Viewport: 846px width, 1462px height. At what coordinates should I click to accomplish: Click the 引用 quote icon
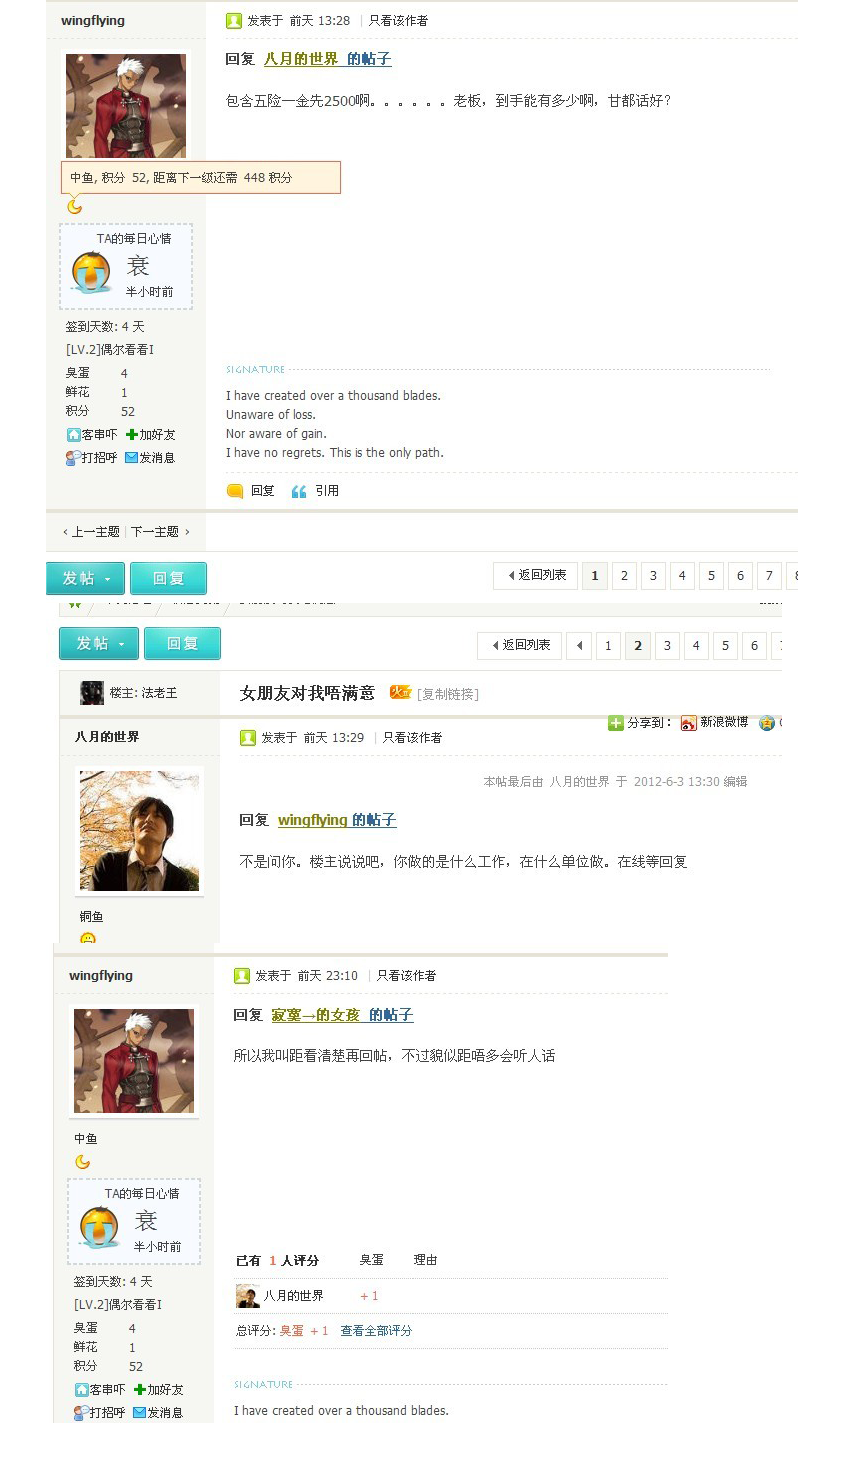coord(298,491)
